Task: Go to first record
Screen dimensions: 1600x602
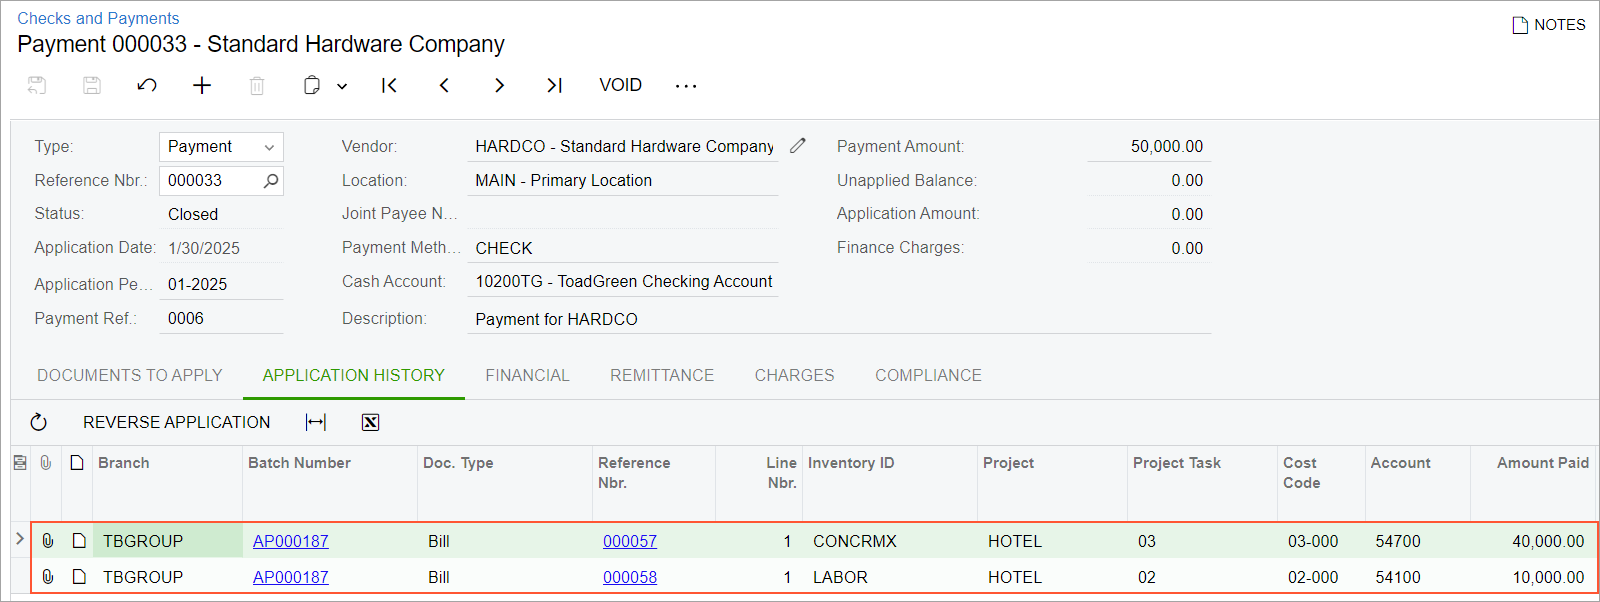Action: 389,86
